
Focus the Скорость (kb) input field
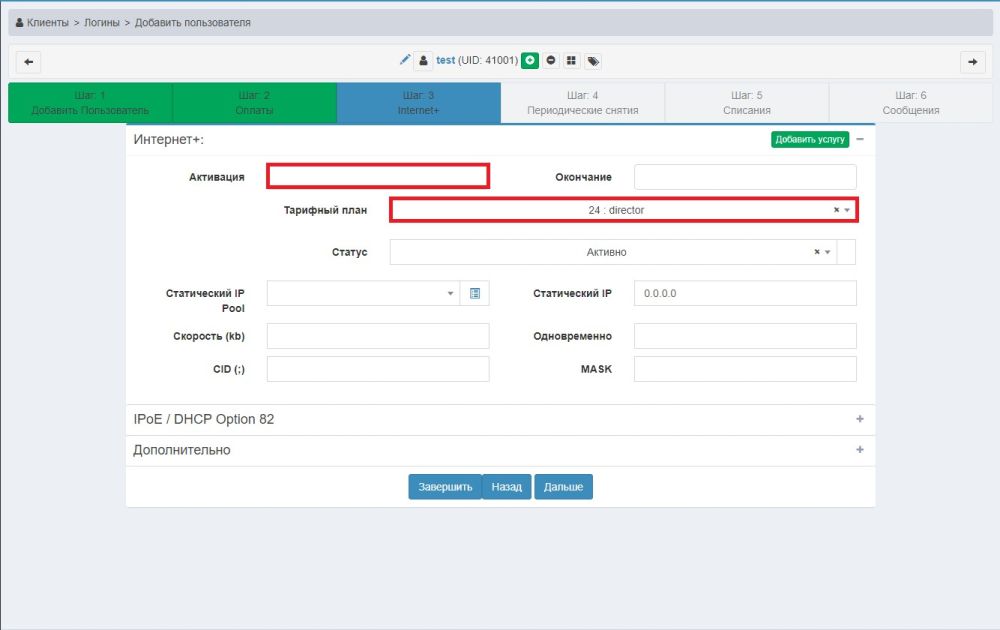(378, 336)
